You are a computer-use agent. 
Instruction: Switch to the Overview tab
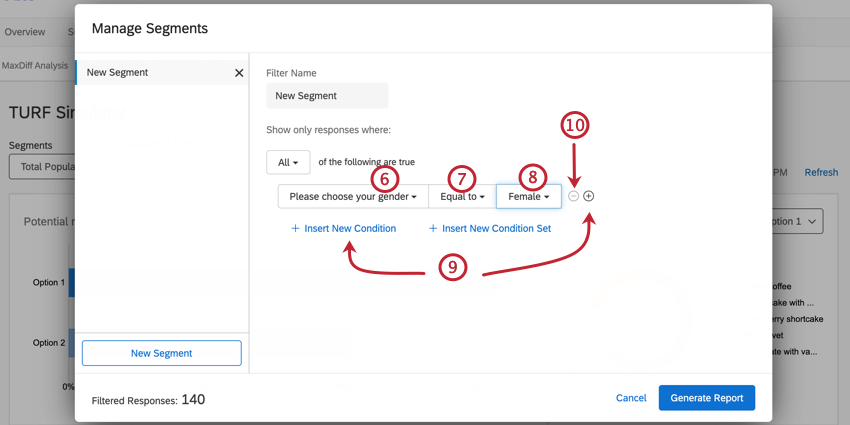[x=25, y=32]
